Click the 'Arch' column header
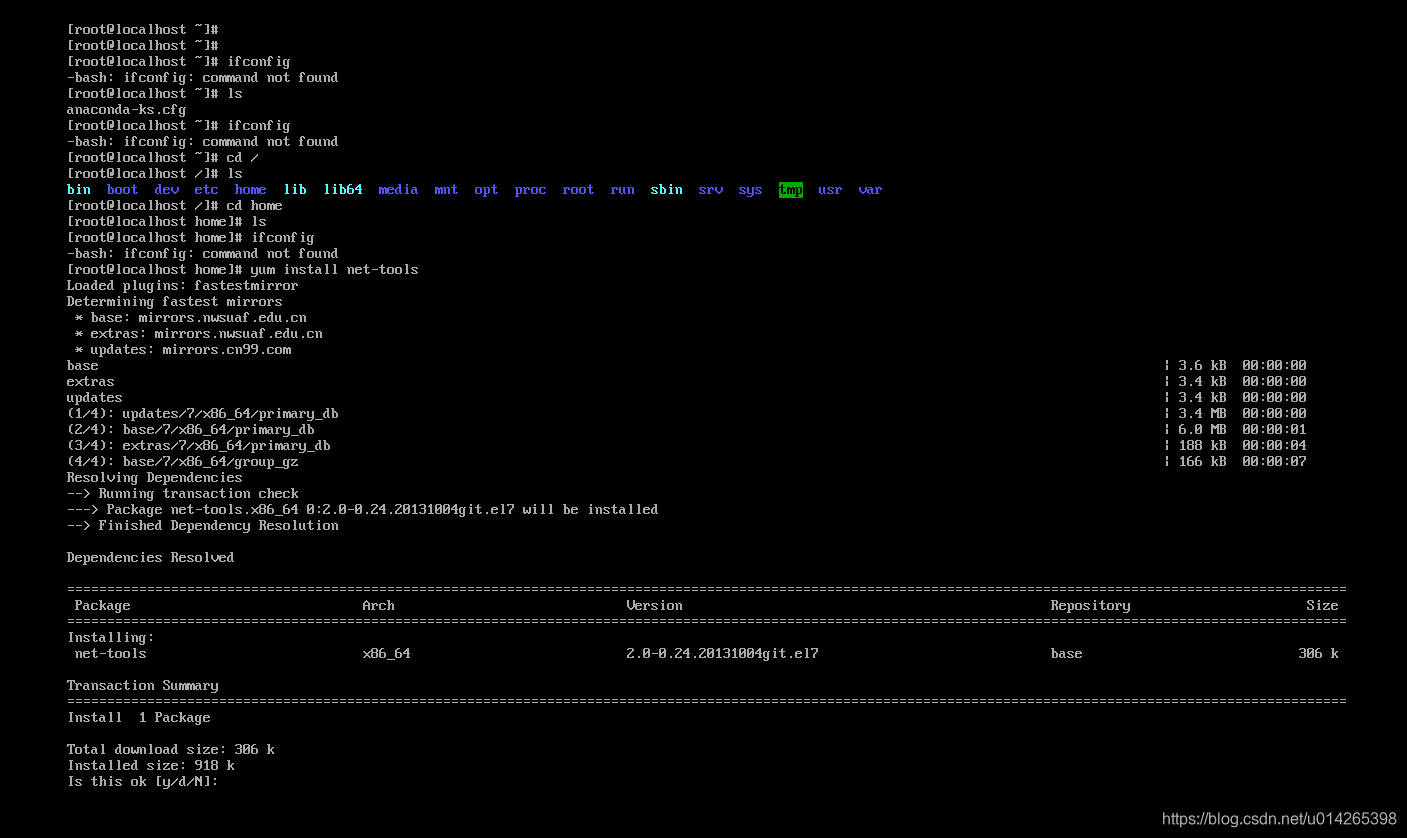1407x838 pixels. tap(379, 606)
